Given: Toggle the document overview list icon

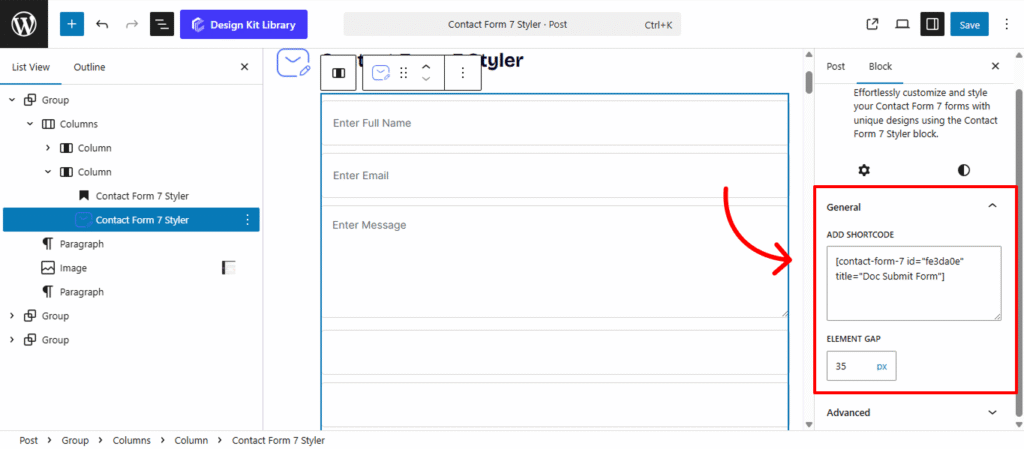Looking at the screenshot, I should pyautogui.click(x=161, y=24).
